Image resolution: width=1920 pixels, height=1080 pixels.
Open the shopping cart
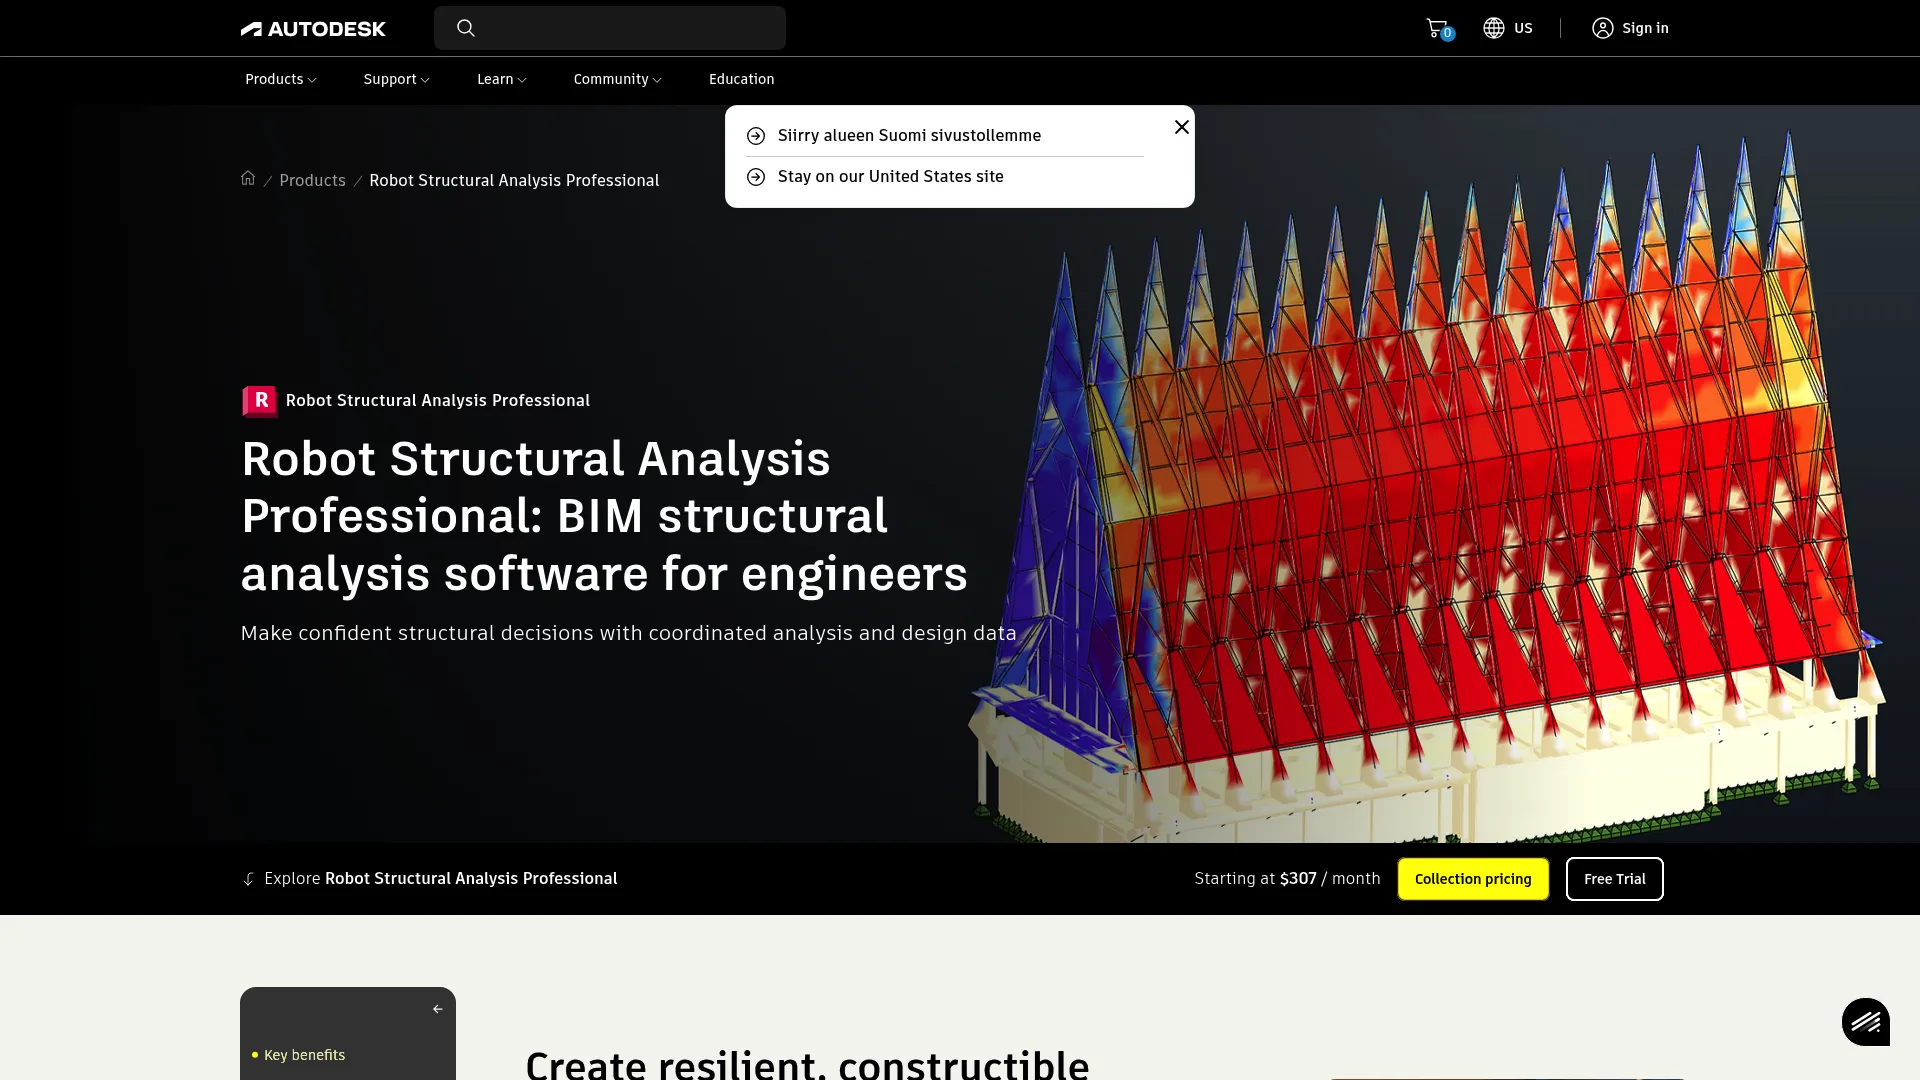[1439, 29]
